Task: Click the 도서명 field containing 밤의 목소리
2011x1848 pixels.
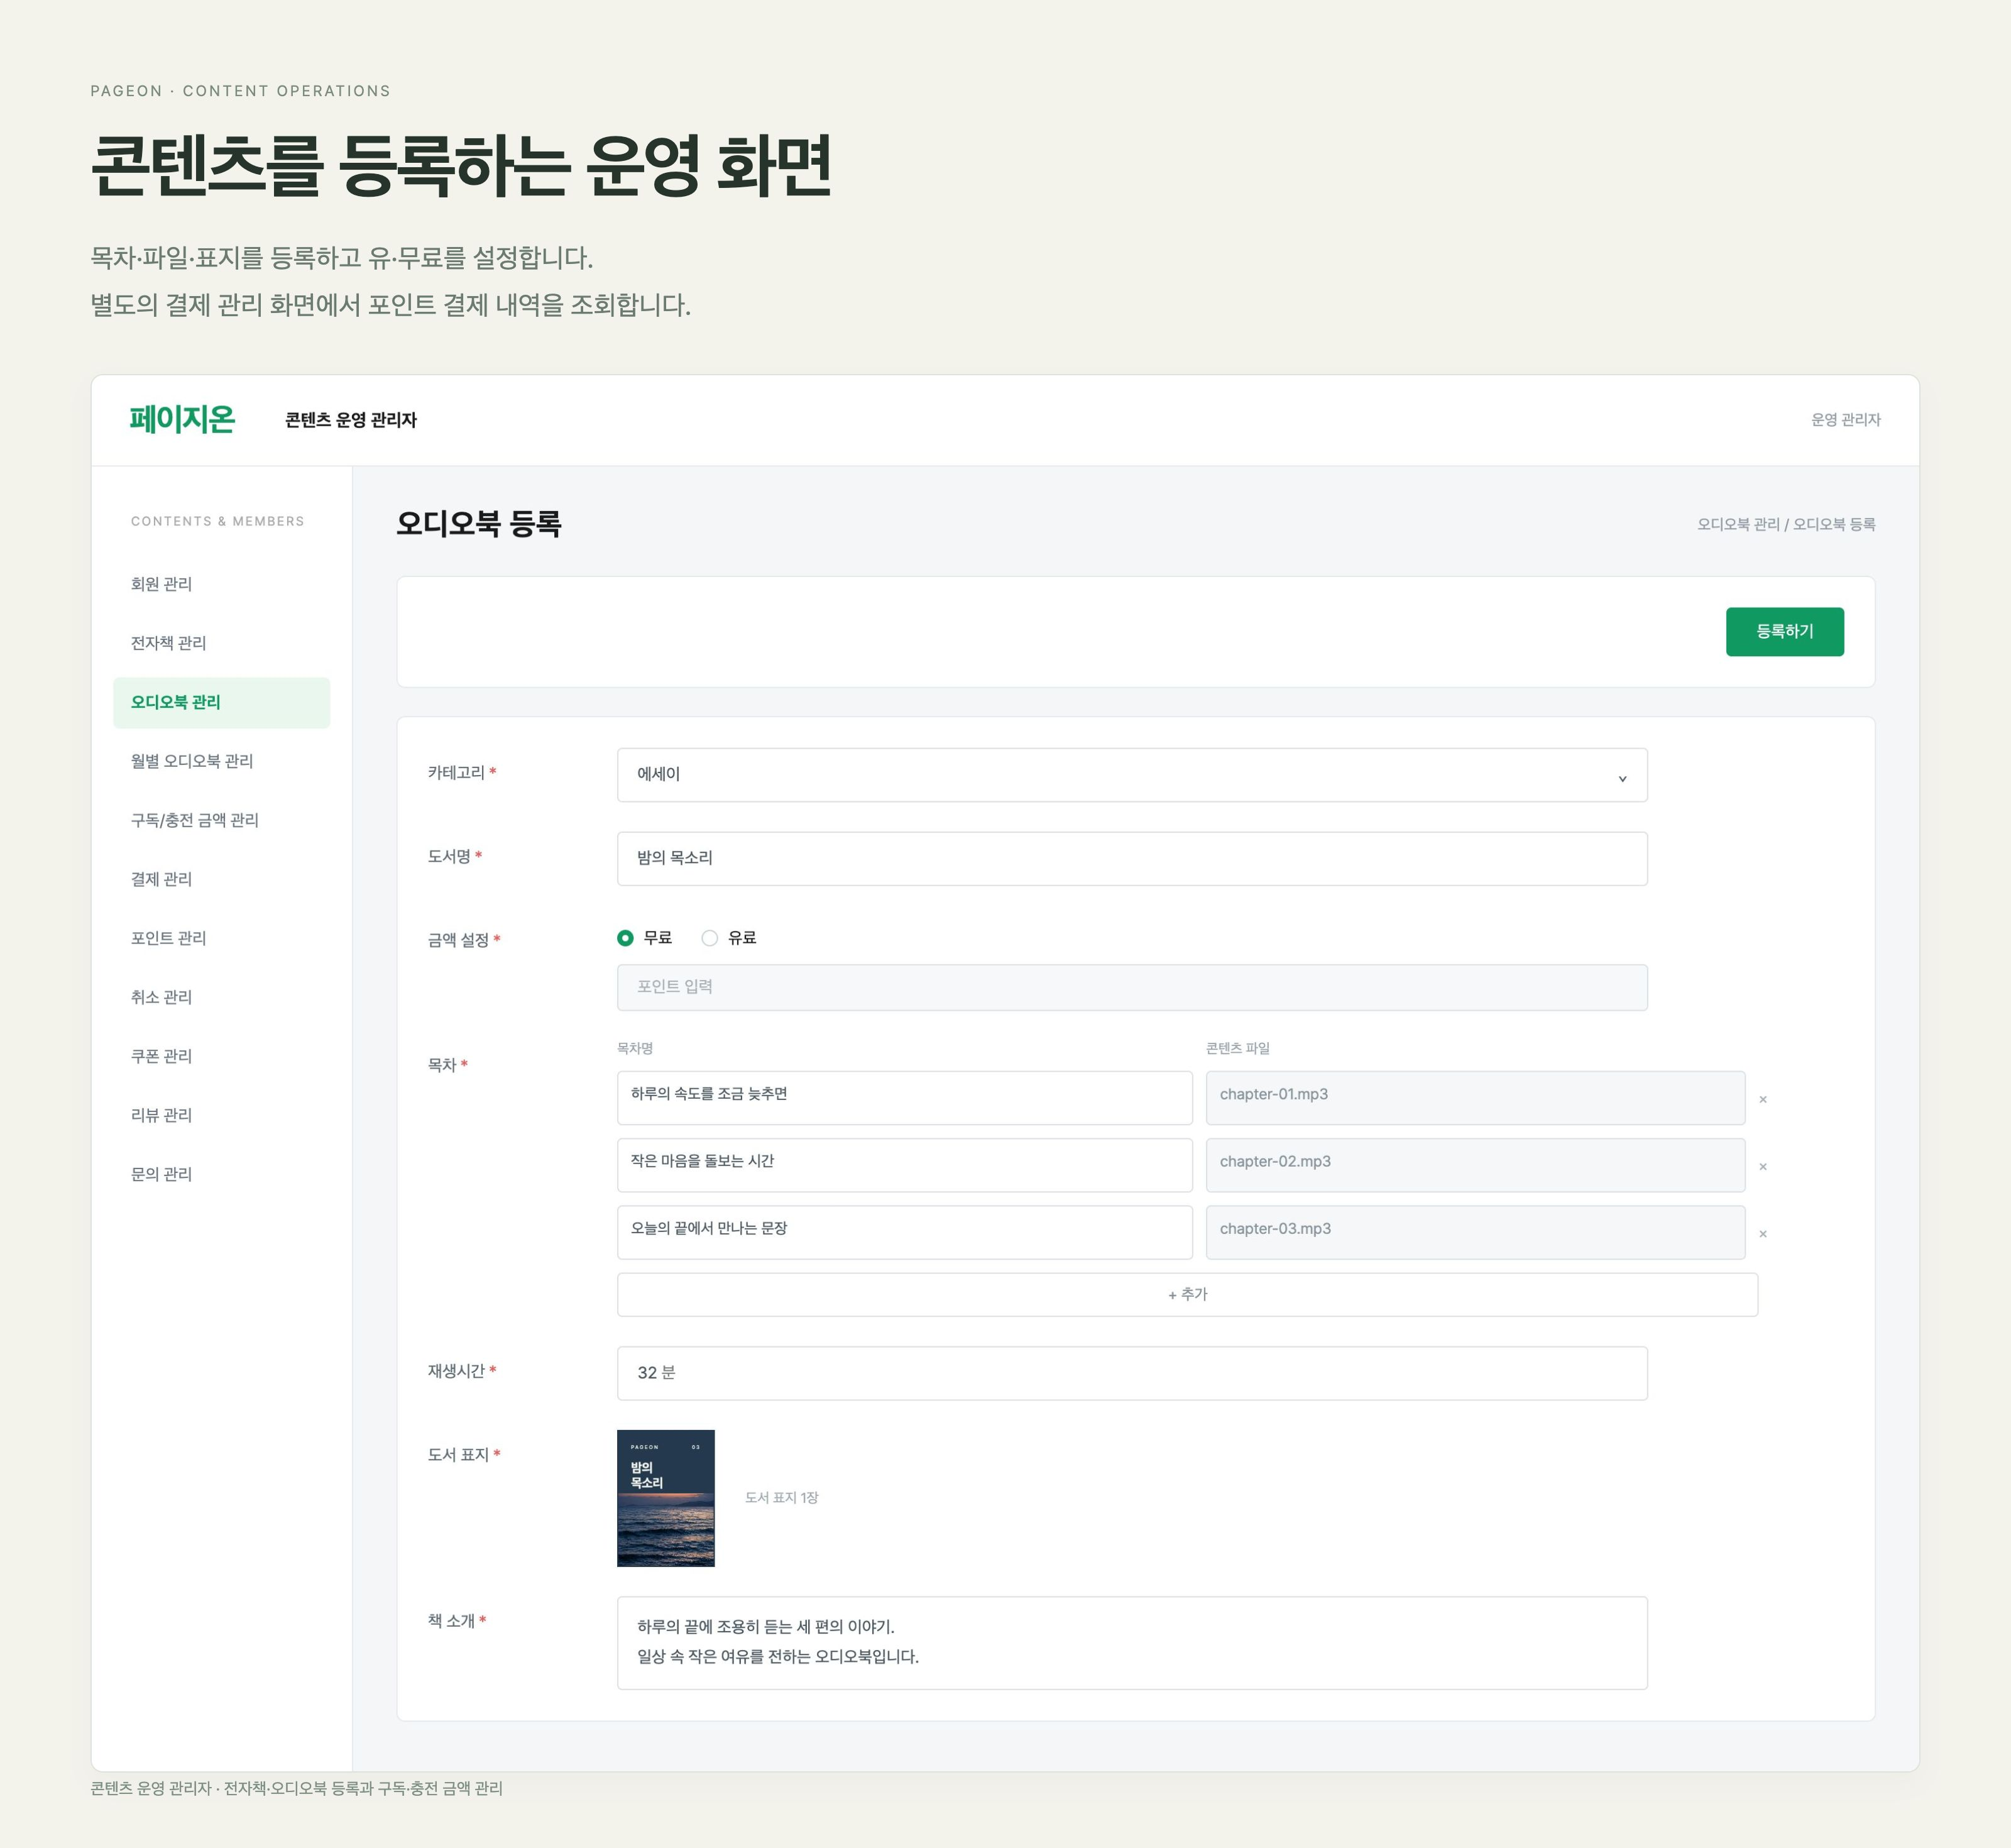Action: pyautogui.click(x=1132, y=859)
